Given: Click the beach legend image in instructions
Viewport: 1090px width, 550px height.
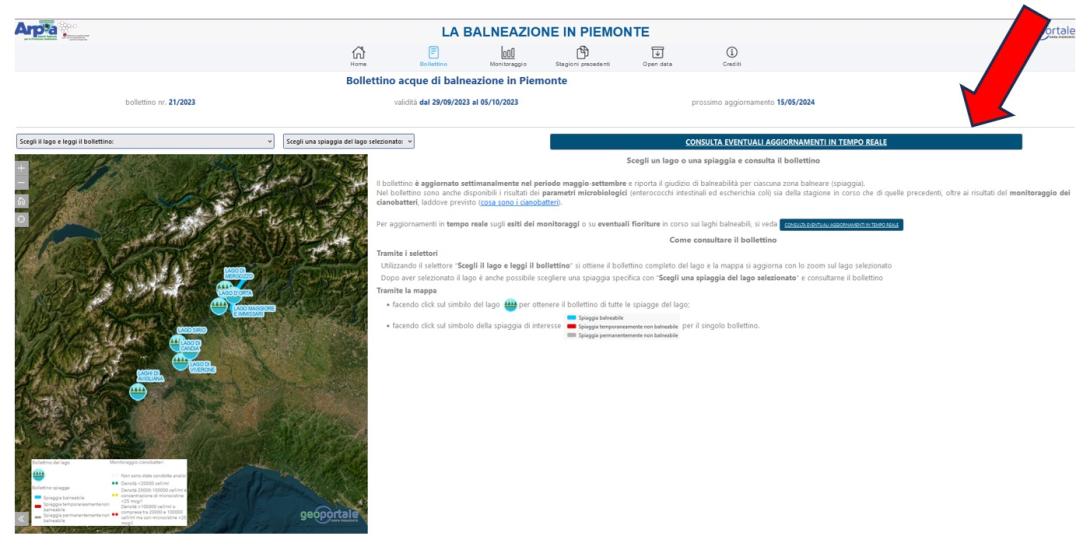Looking at the screenshot, I should click(622, 326).
